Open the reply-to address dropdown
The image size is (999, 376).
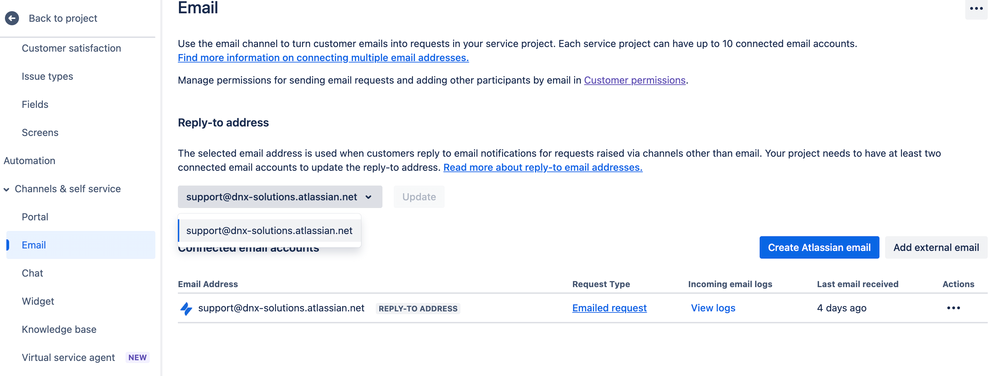coord(280,197)
